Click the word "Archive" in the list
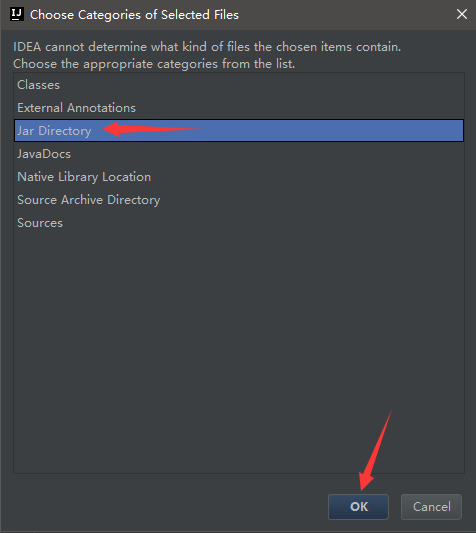Screen dimensions: 476x533 click(x=82, y=200)
